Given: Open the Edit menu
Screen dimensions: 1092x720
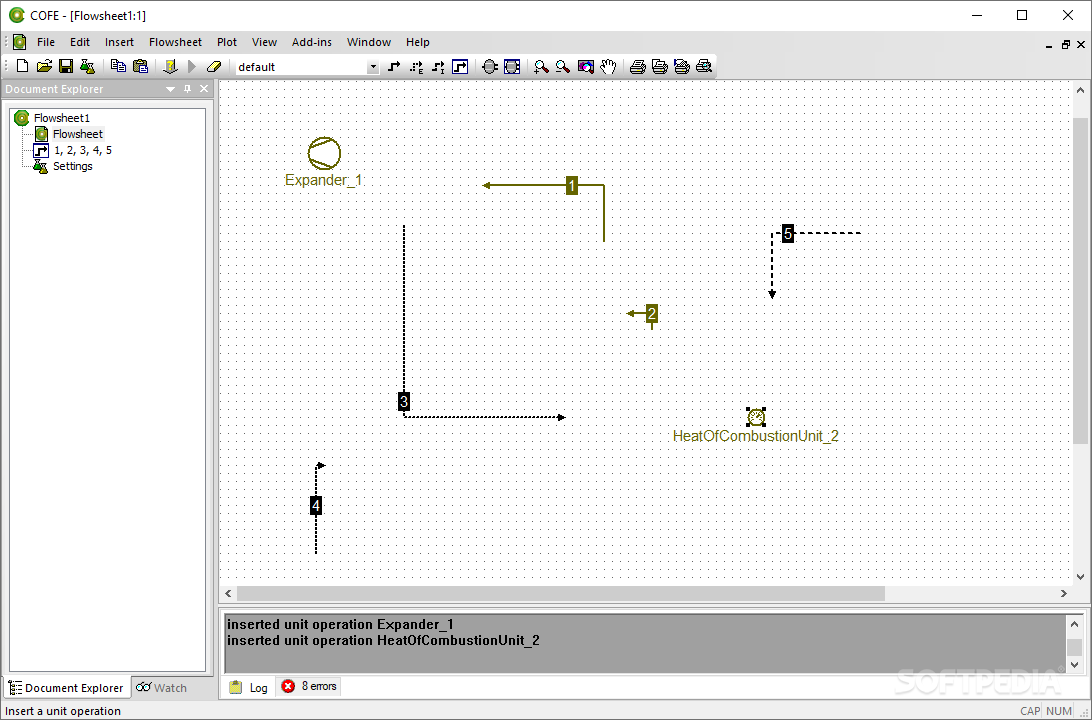Looking at the screenshot, I should point(79,42).
